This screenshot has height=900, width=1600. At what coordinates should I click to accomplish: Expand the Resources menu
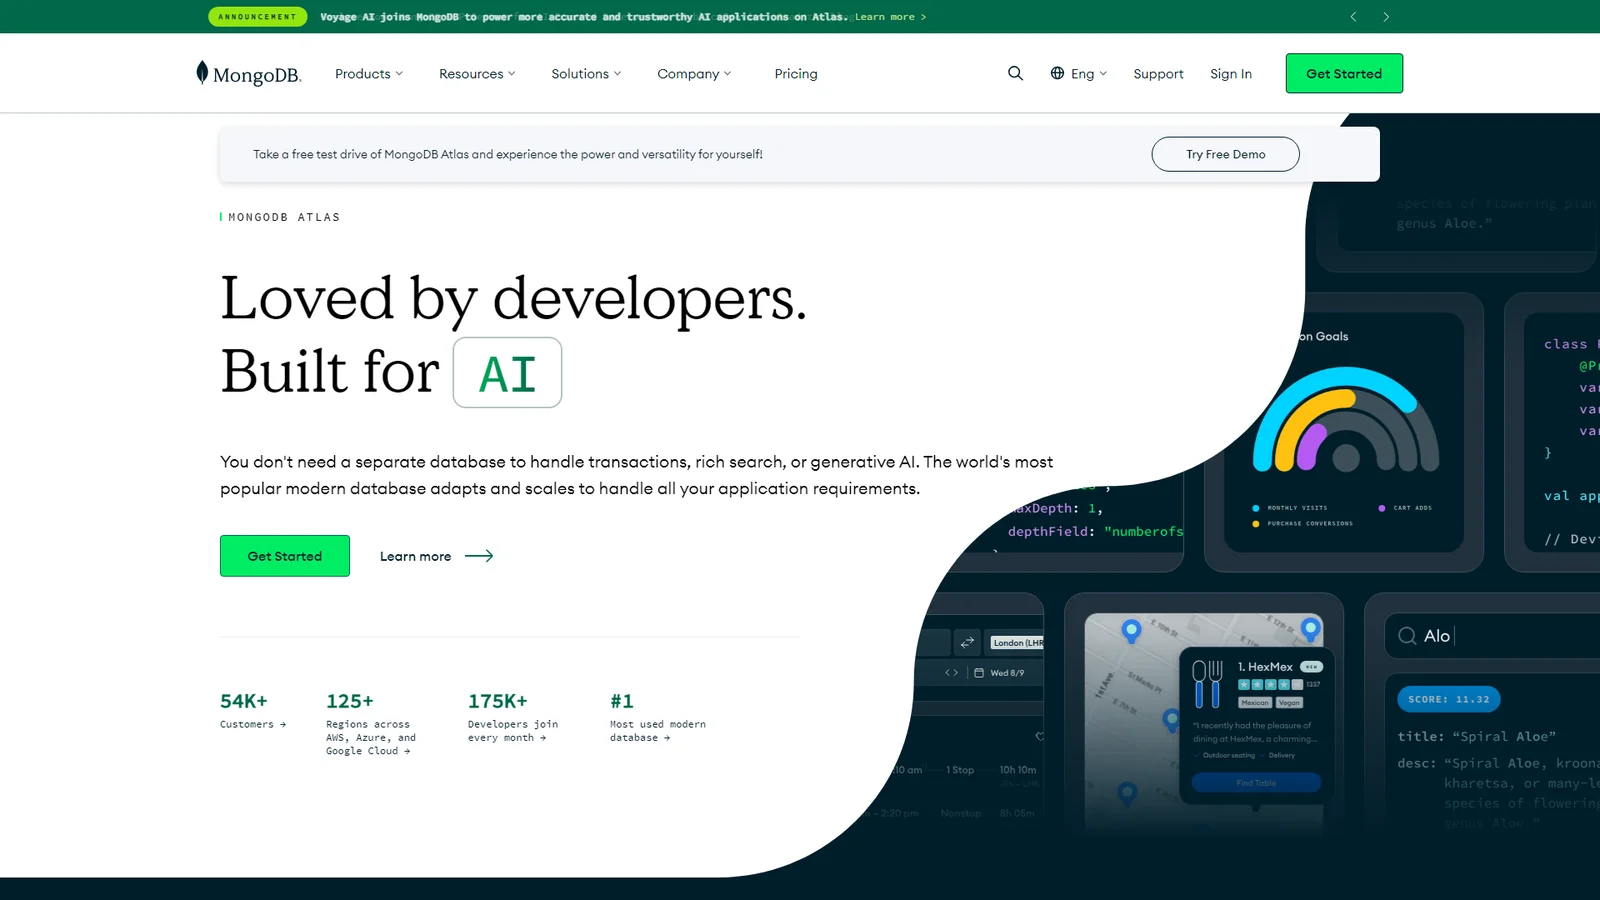point(477,74)
